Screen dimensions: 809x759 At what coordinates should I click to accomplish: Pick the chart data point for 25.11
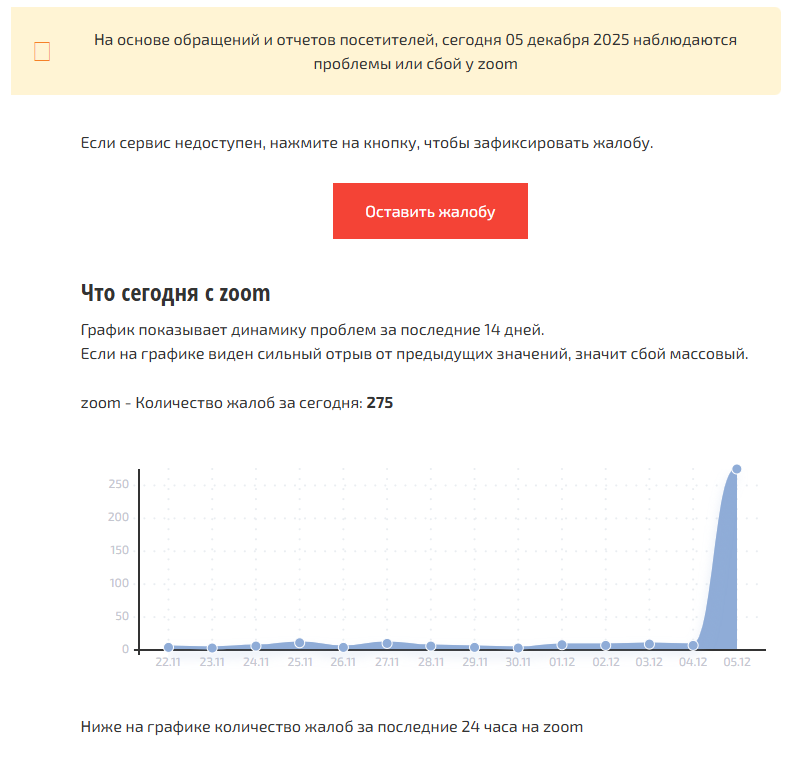click(299, 643)
